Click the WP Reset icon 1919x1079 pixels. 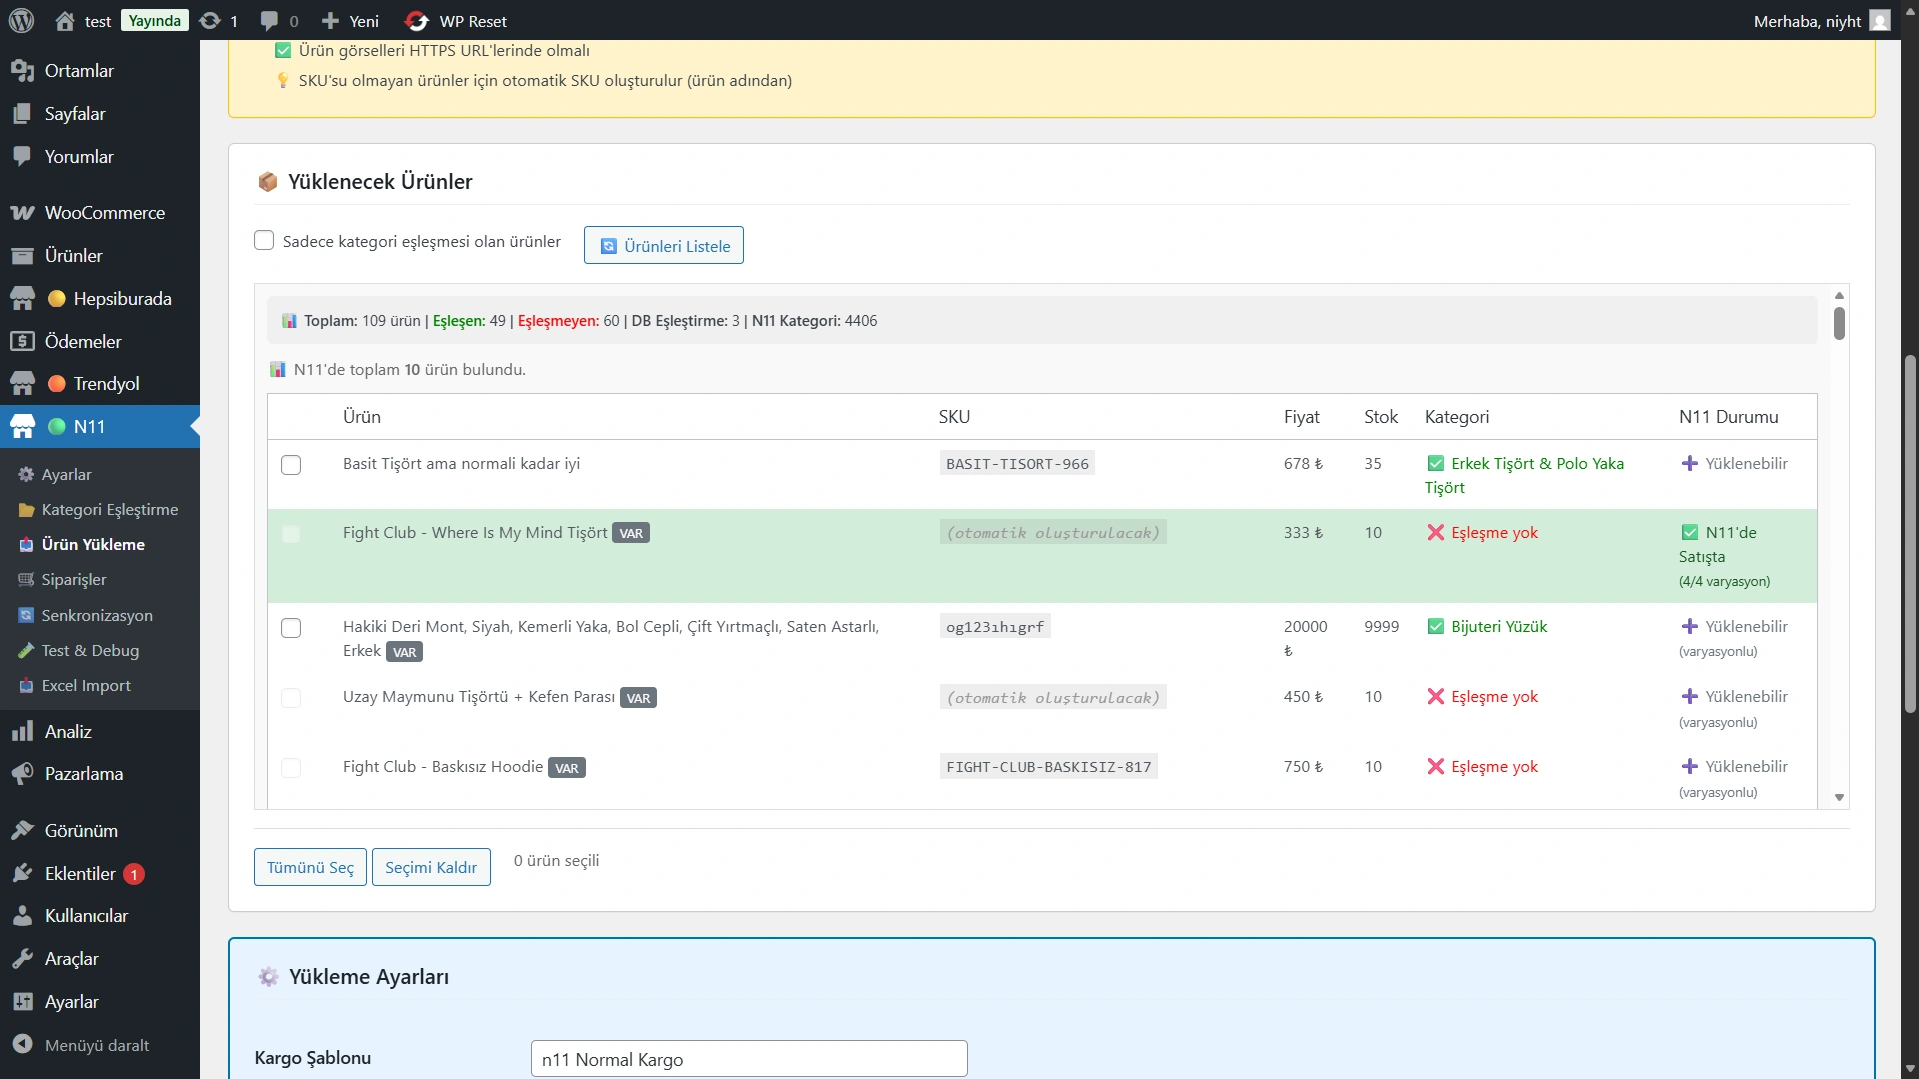(417, 21)
